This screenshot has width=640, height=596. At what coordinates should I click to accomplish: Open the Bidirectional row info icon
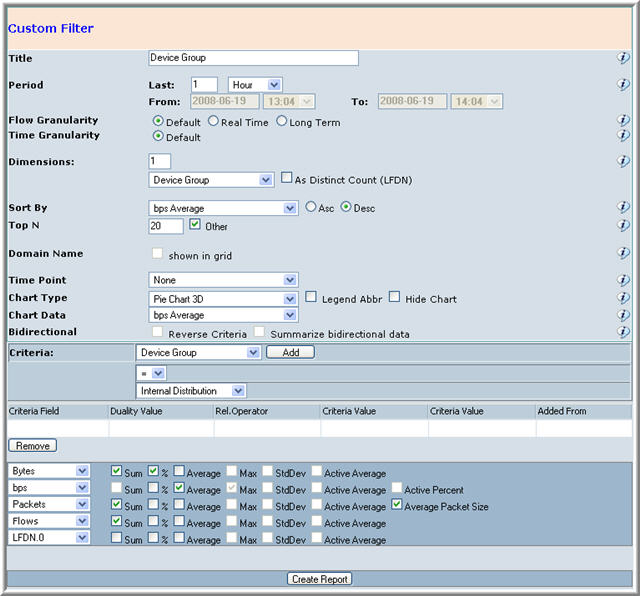coord(623,331)
